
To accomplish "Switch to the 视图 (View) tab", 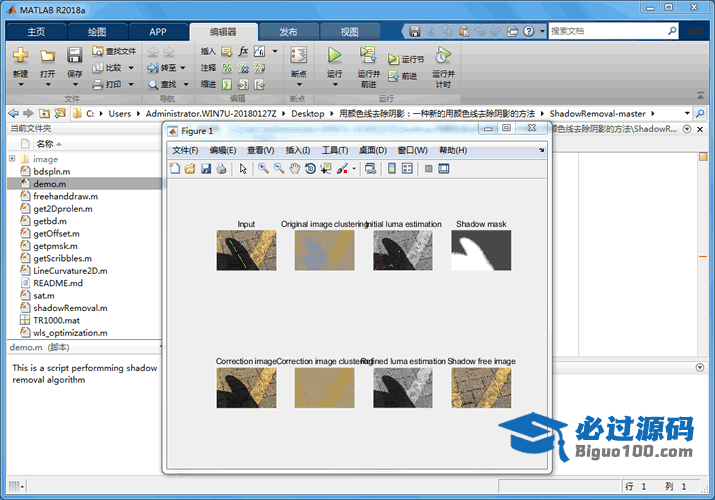I will coord(350,32).
